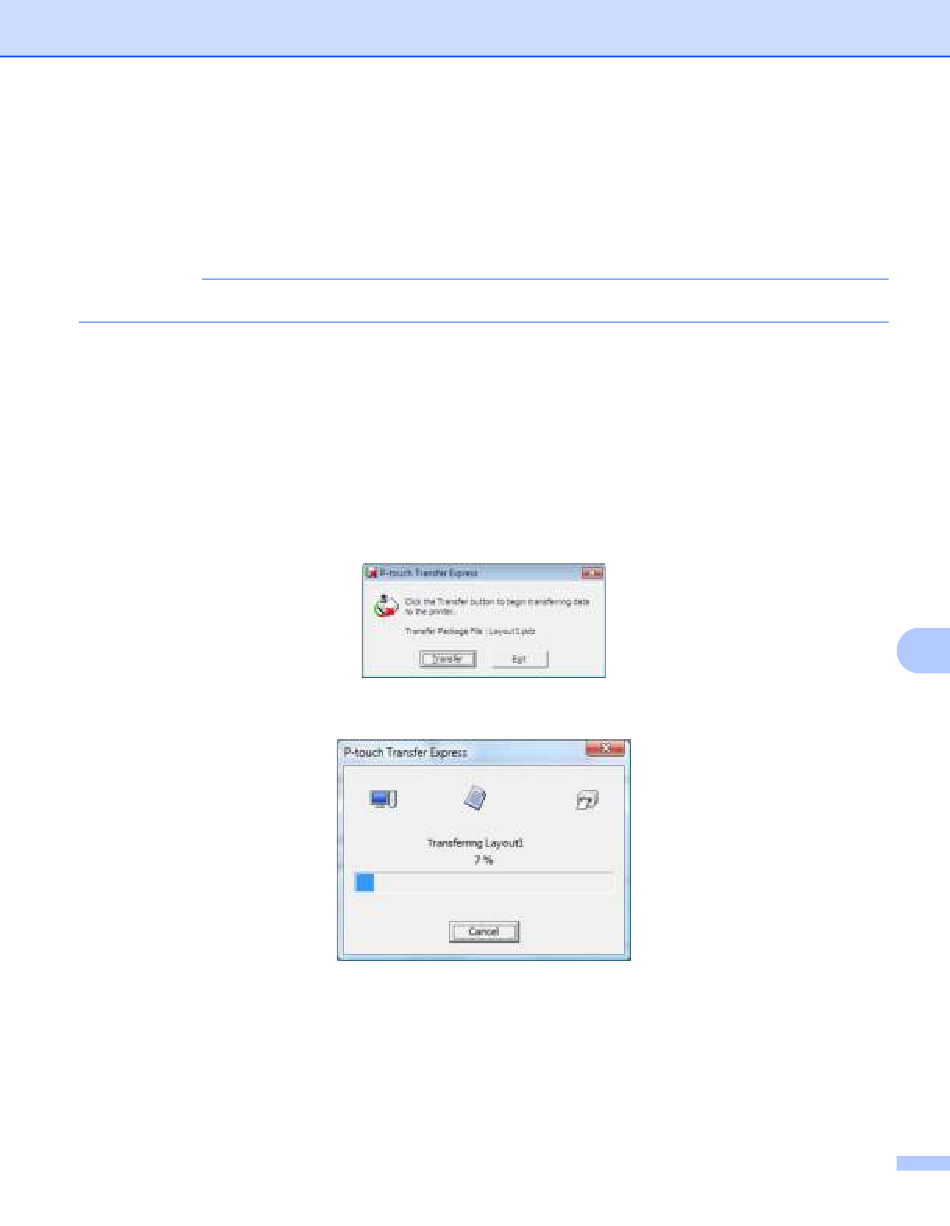Select the 'Transfer Package File : Layout1.pdz' text
950x1226 pixels.
[470, 632]
